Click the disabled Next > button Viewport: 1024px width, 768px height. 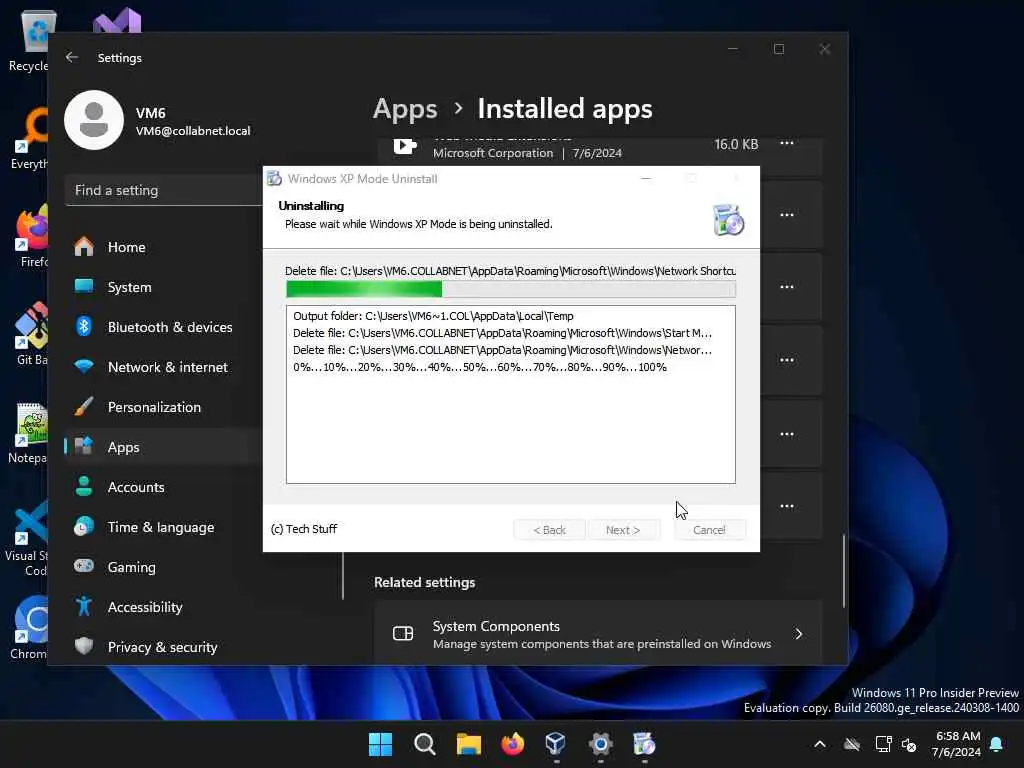623,530
